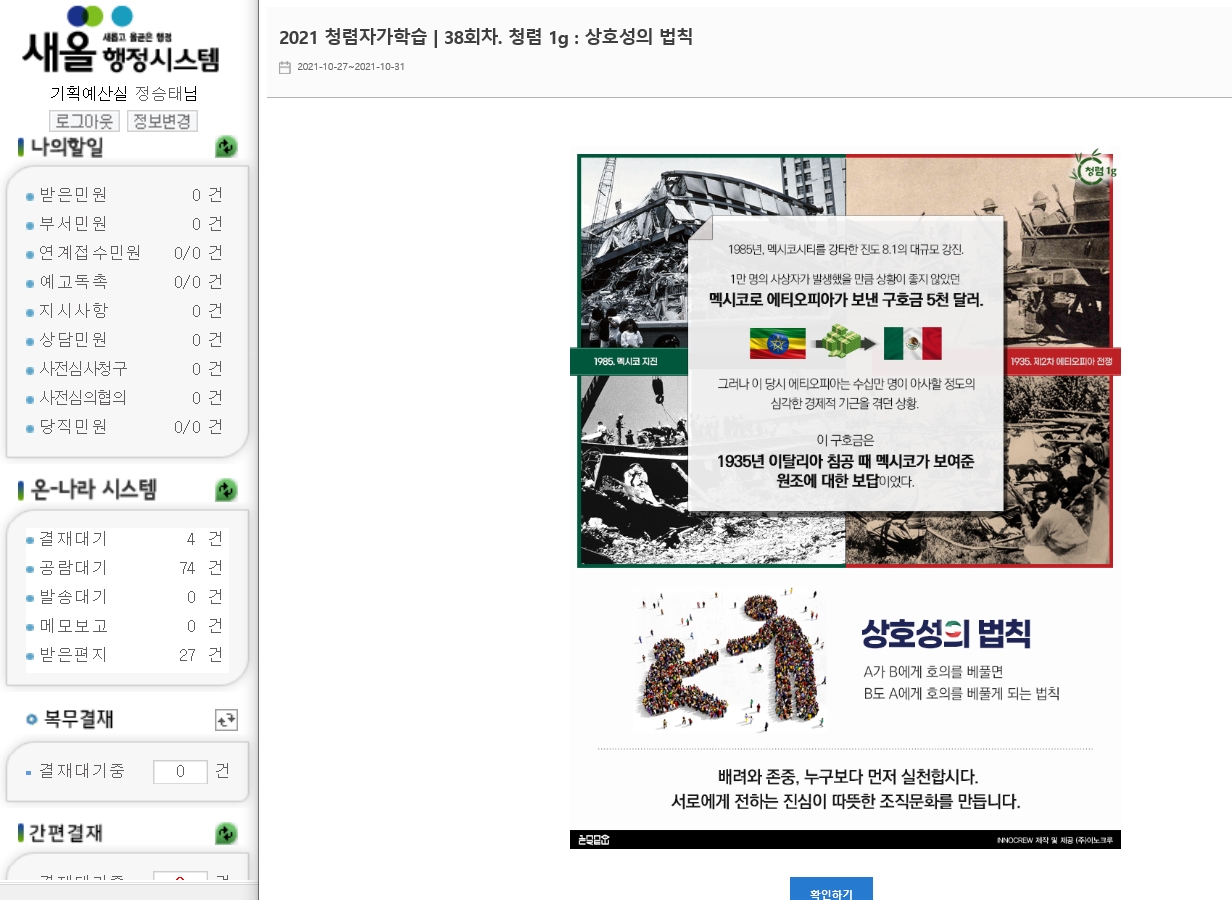Image resolution: width=1232 pixels, height=900 pixels.
Task: Select 사전심사청구 item
Action: pos(83,369)
